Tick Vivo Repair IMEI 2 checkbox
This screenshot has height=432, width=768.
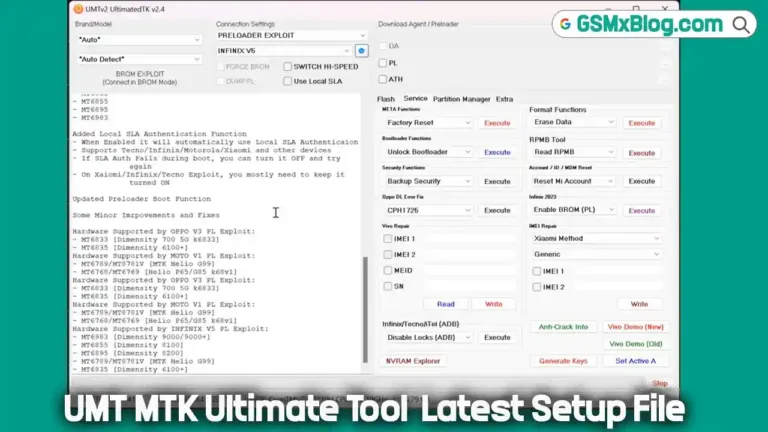pos(388,255)
